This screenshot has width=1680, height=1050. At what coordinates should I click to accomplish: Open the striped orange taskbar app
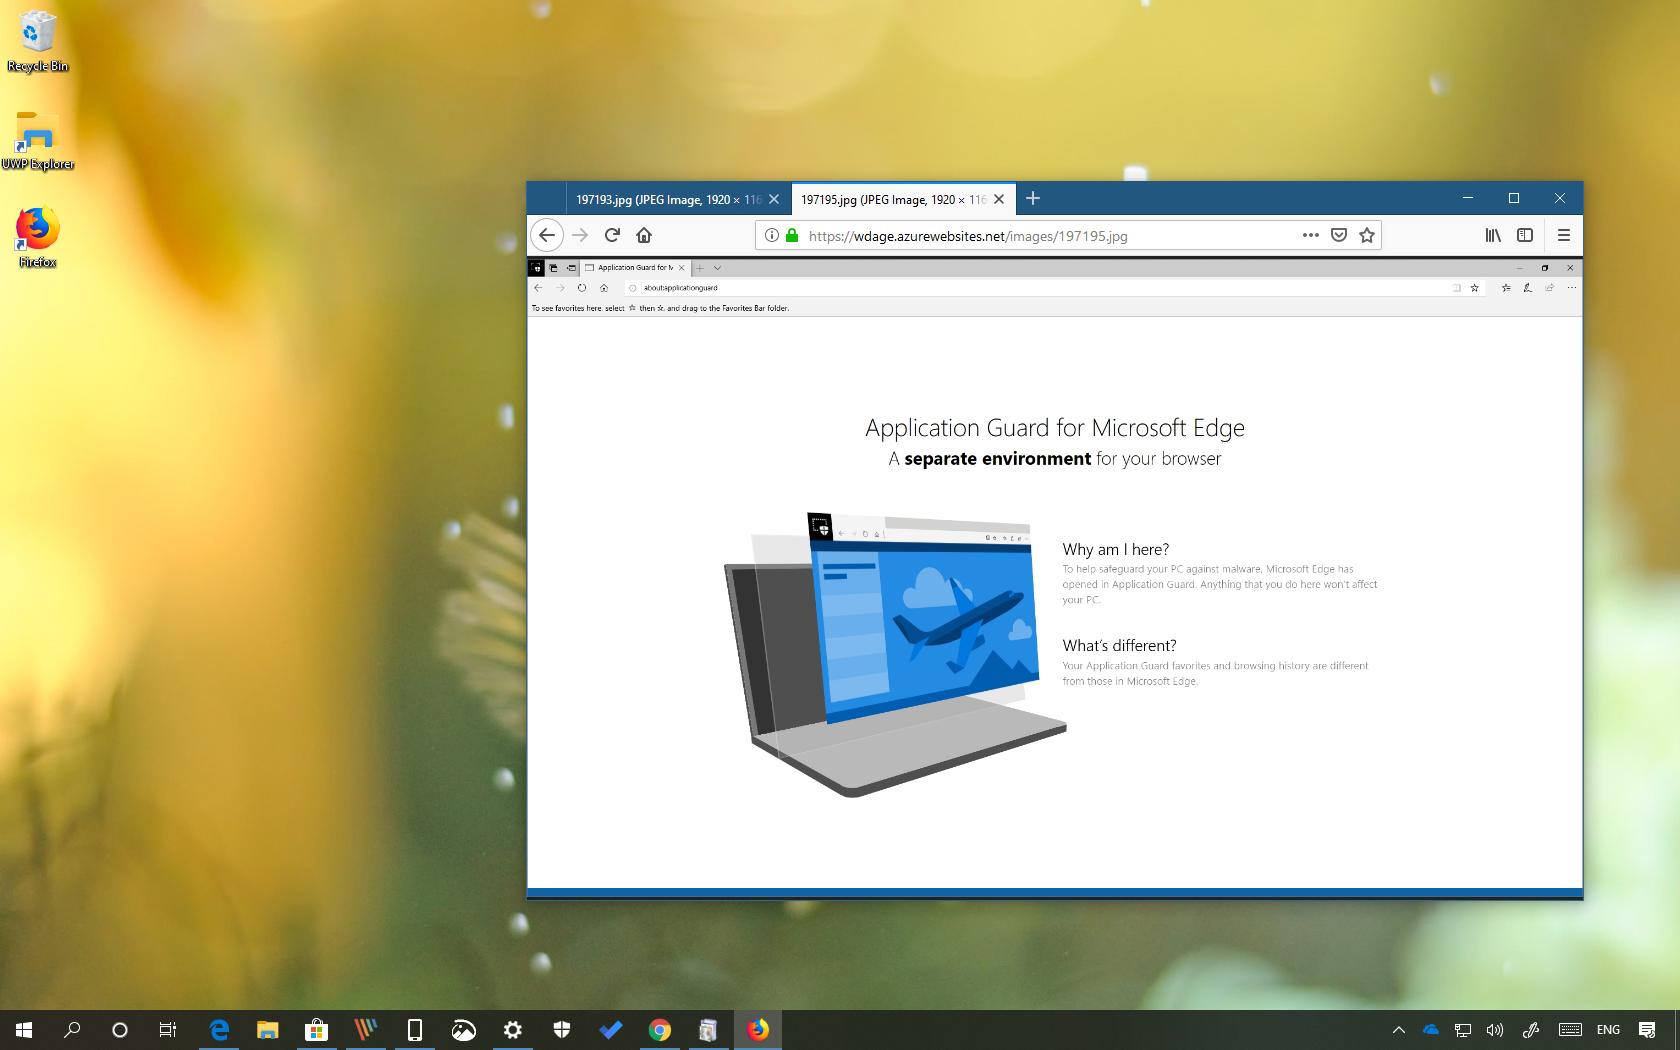click(x=365, y=1029)
